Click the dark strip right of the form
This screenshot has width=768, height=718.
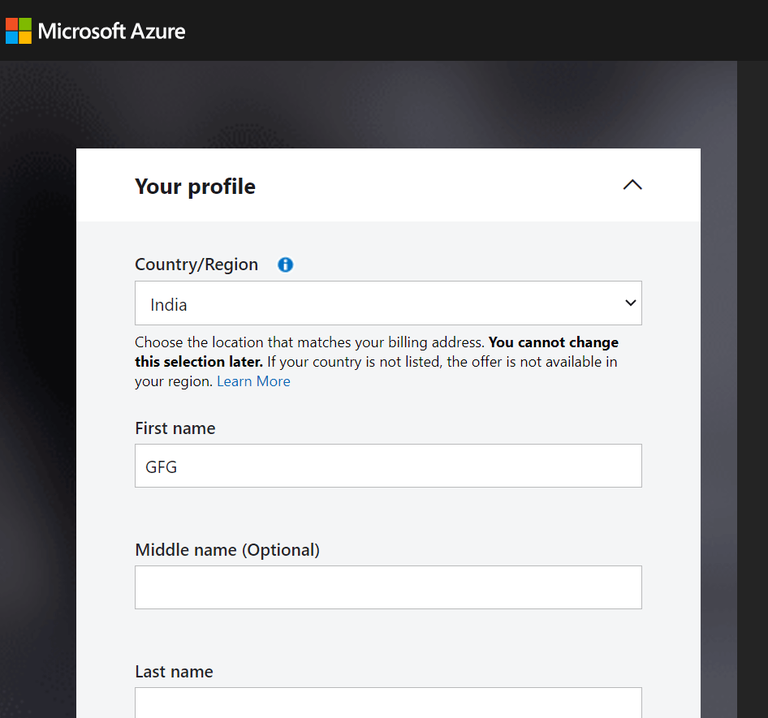752,400
